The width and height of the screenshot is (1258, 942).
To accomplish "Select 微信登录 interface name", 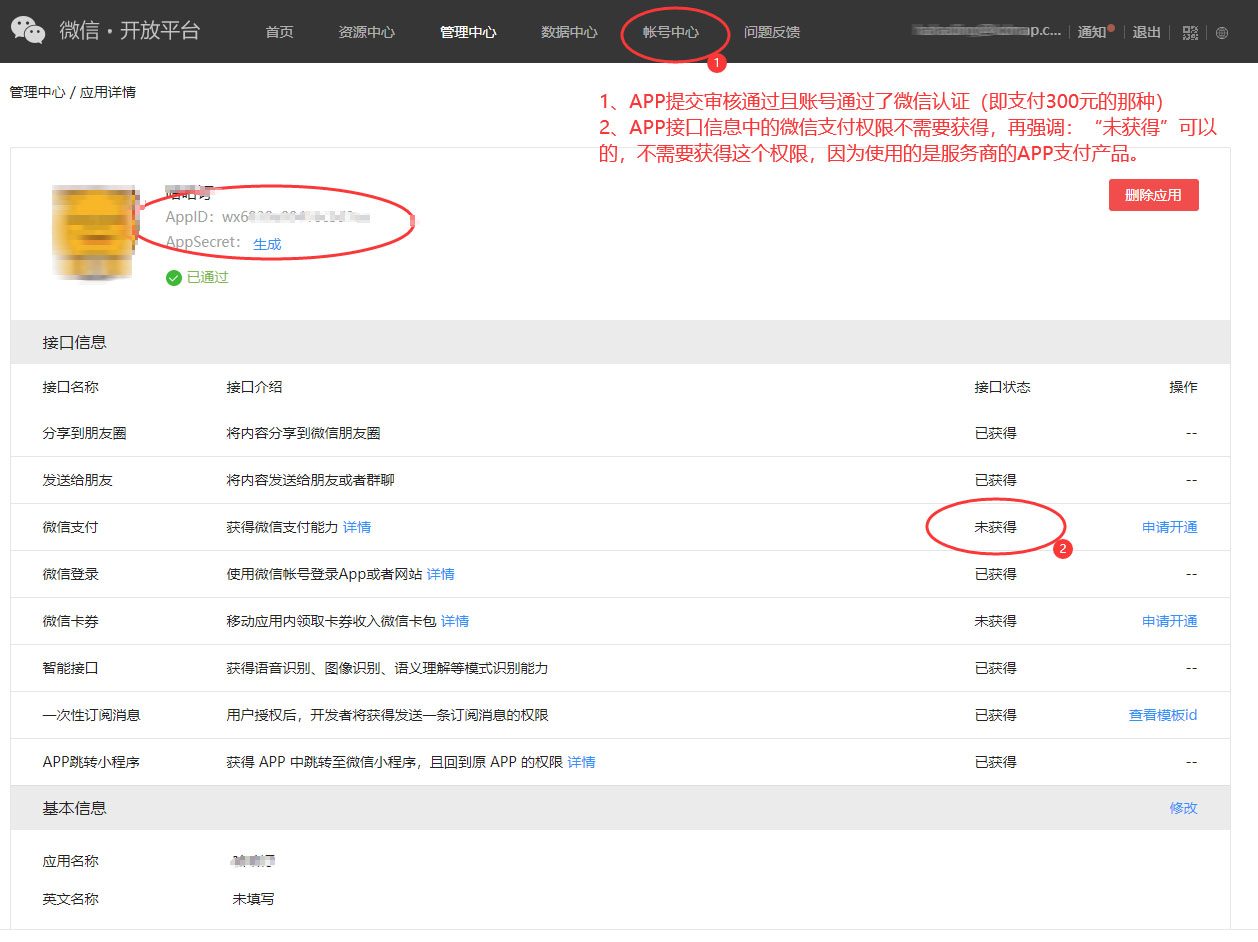I will 71,574.
